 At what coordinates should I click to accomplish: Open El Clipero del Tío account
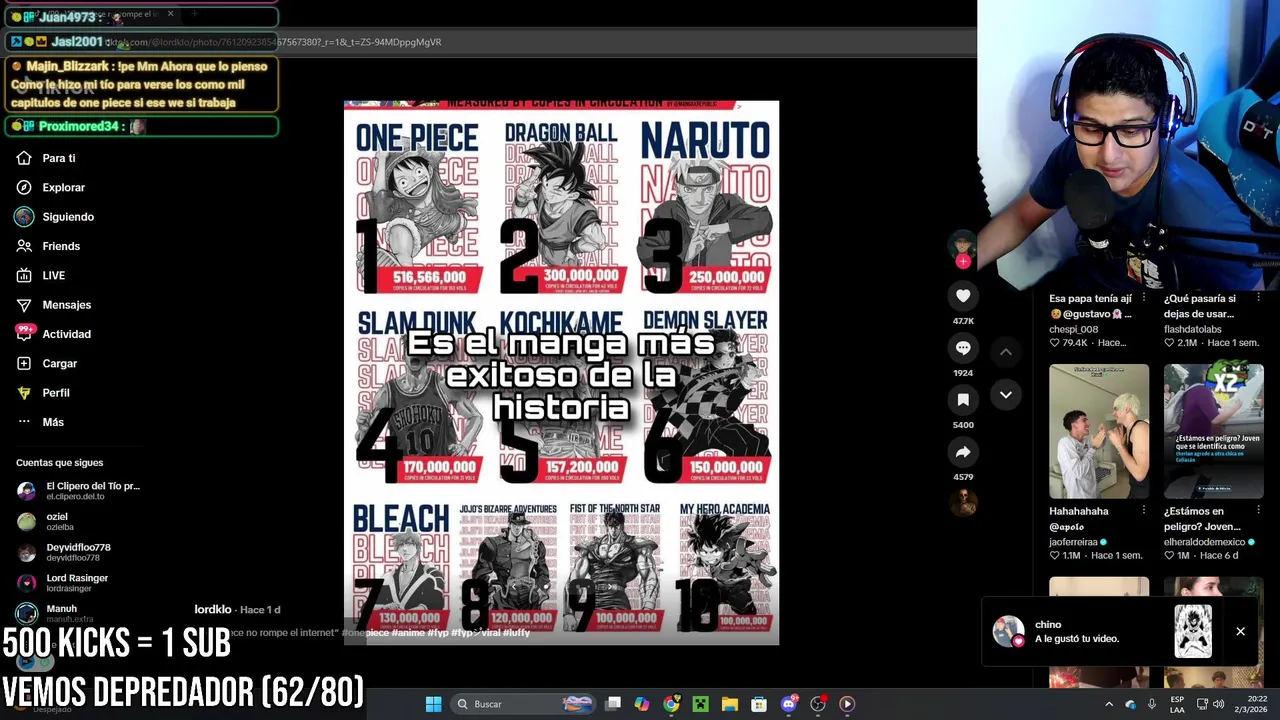point(79,491)
